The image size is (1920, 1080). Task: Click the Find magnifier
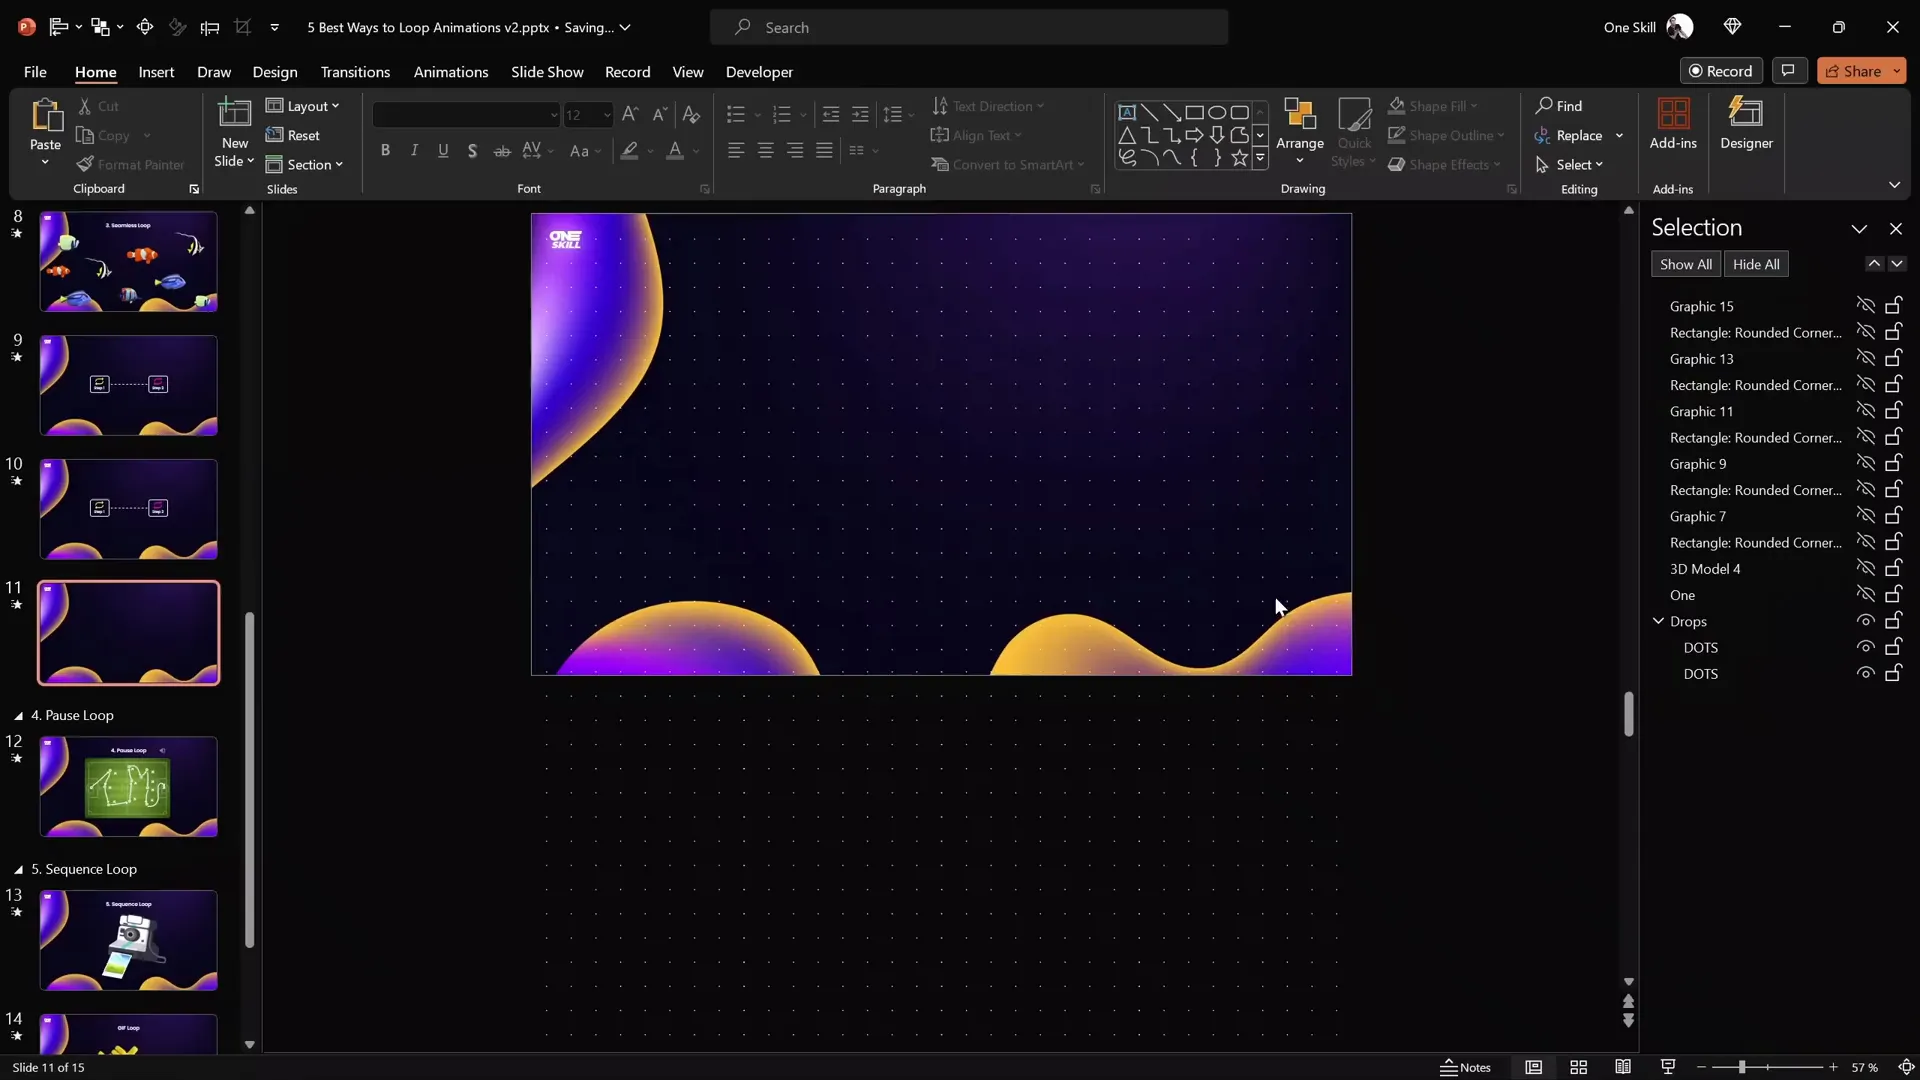coord(1545,105)
